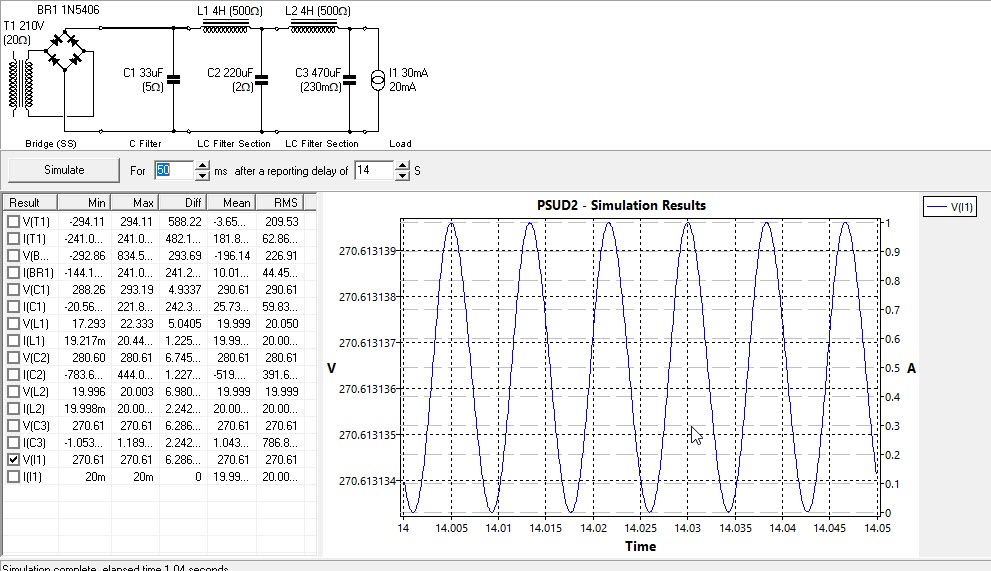The image size is (991, 571).
Task: Tick the I(C2) result checkbox
Action: point(13,374)
